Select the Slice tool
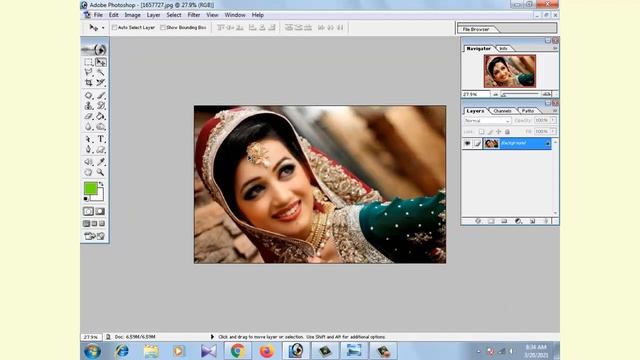The image size is (640, 360). (100, 82)
